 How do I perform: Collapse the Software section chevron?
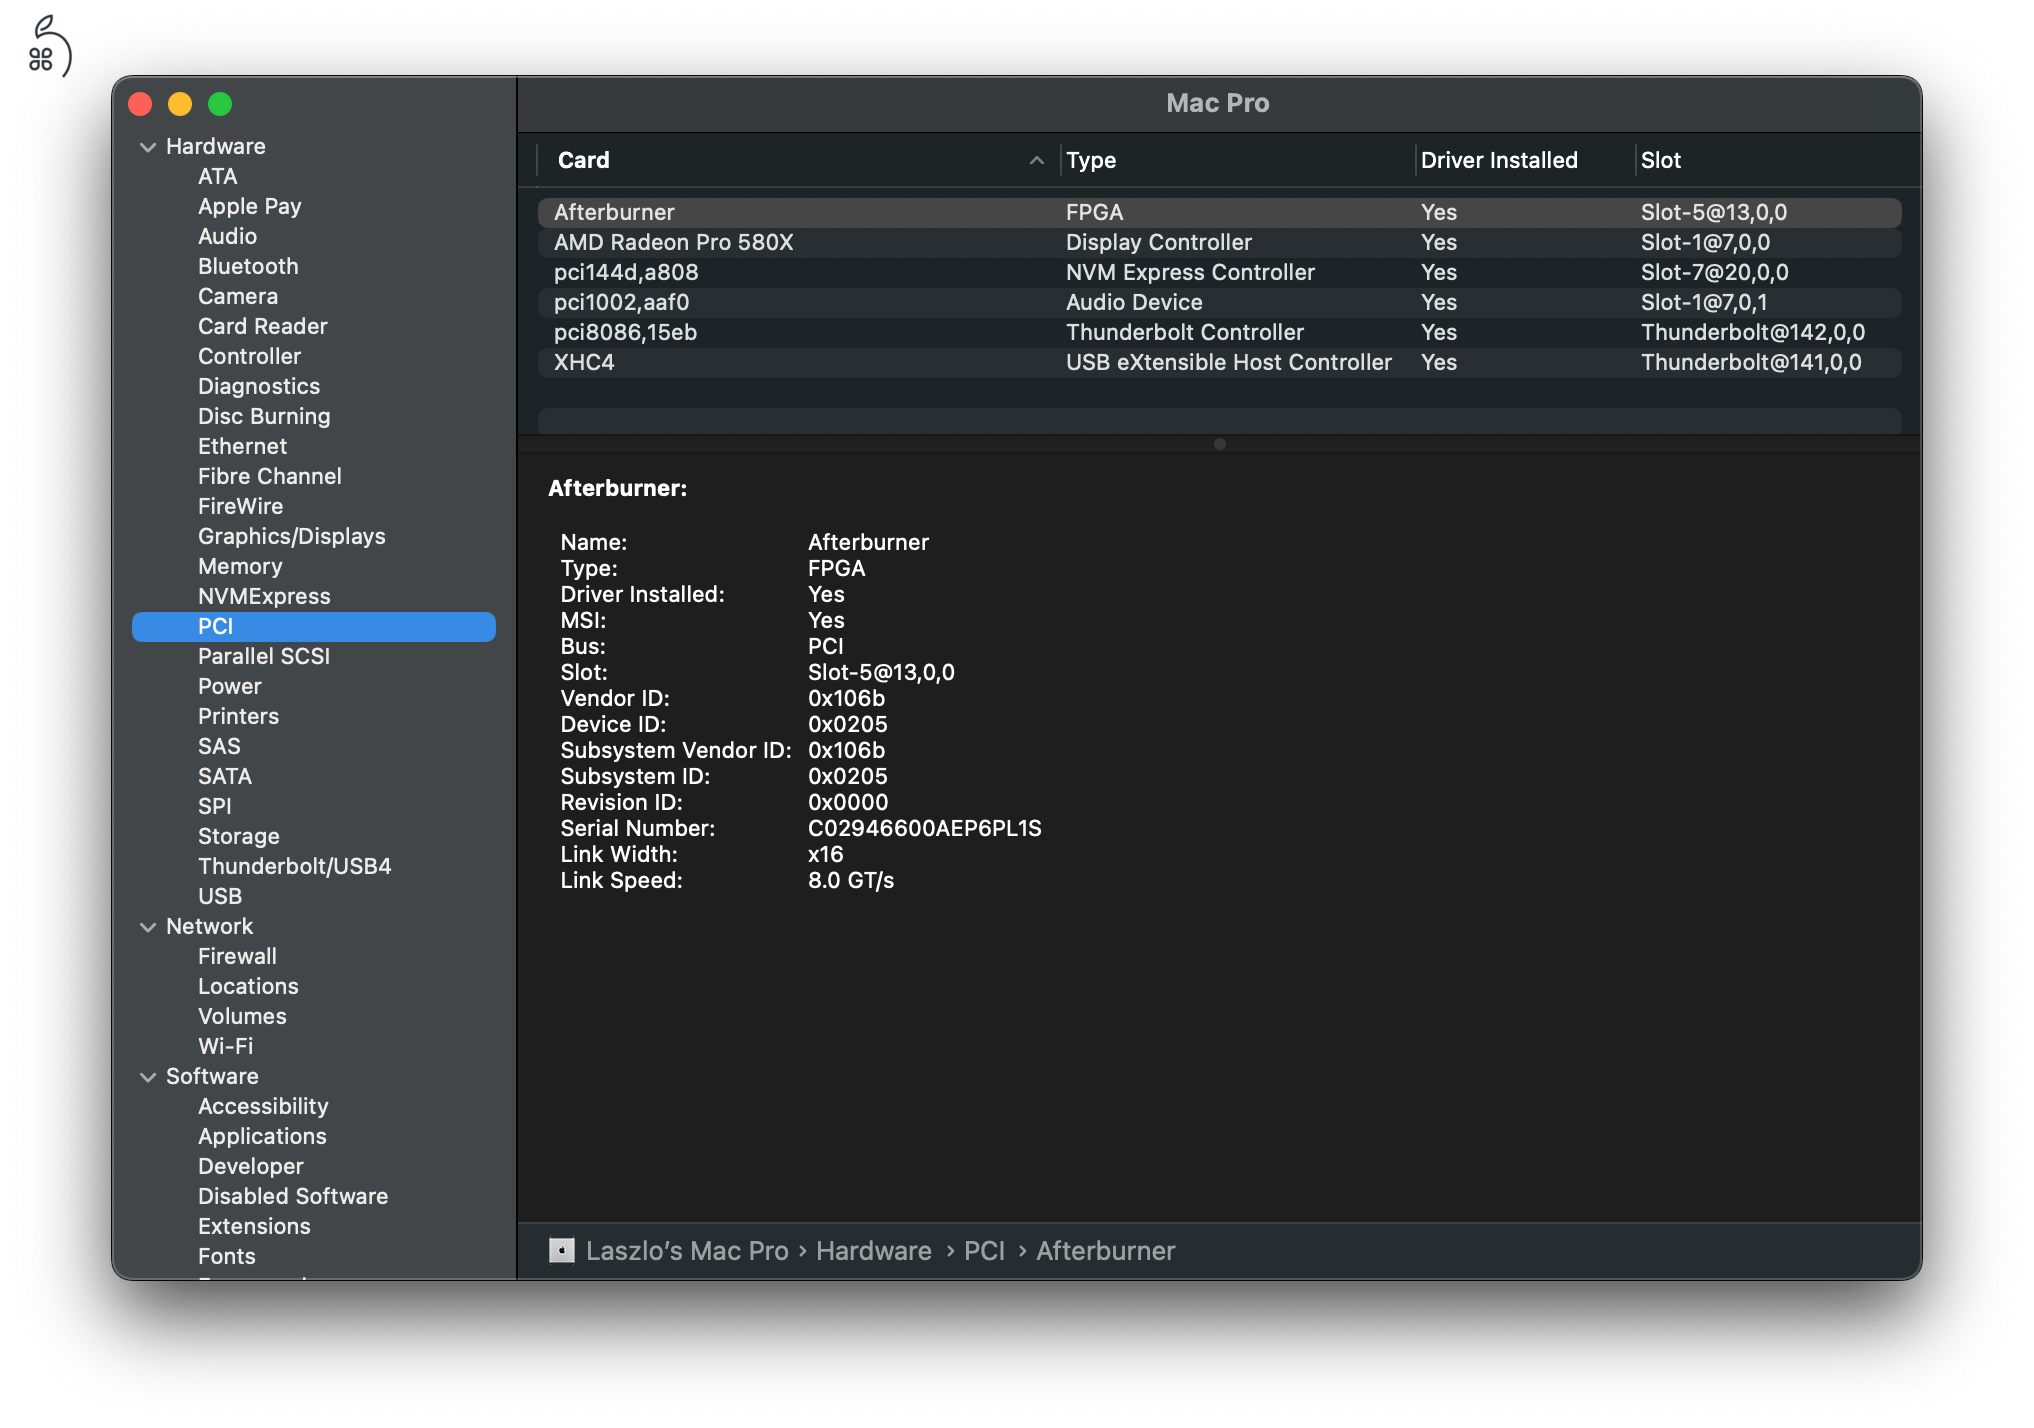tap(148, 1077)
